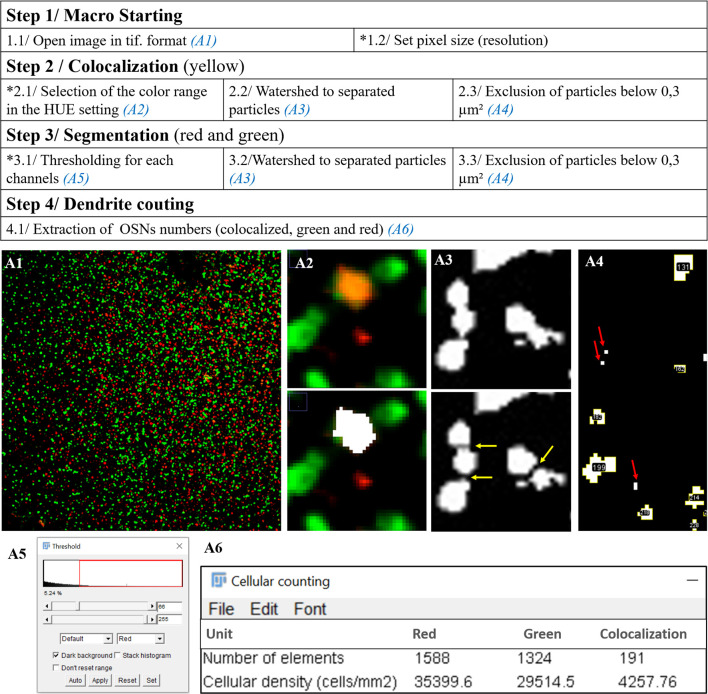The width and height of the screenshot is (708, 694).
Task: Click the minimum threshold slider thumb
Action: pos(78,606)
